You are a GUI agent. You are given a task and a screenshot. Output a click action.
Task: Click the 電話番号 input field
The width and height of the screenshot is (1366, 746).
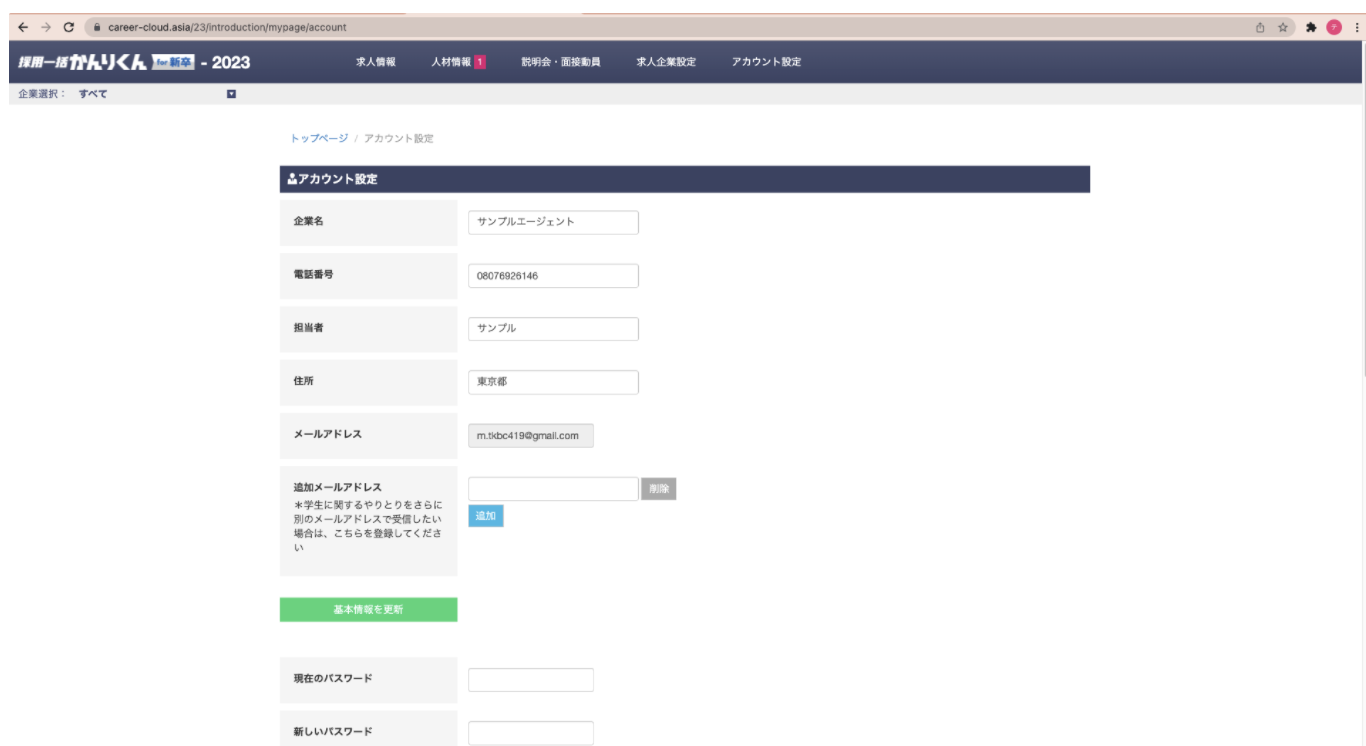click(x=553, y=276)
